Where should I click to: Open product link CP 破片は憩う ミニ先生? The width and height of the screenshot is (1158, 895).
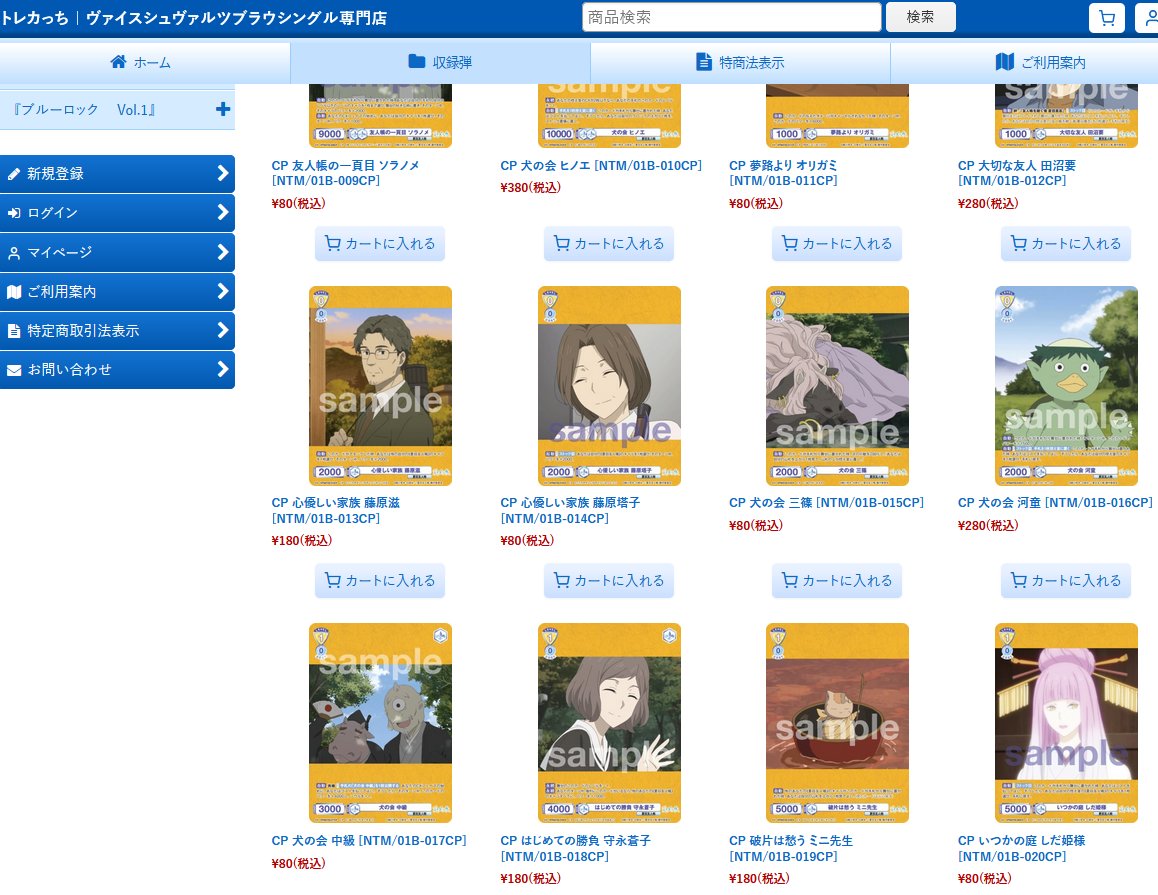coord(791,848)
